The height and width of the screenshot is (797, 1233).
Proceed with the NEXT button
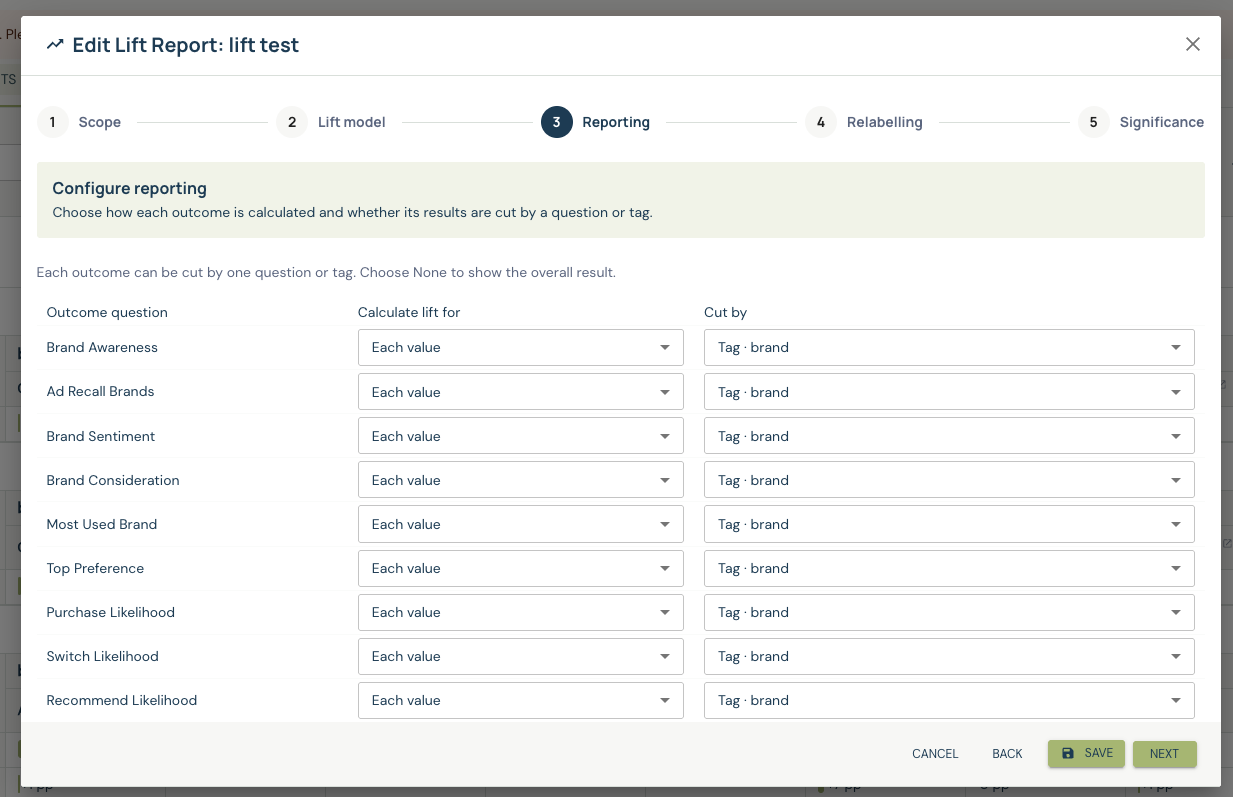click(x=1164, y=754)
